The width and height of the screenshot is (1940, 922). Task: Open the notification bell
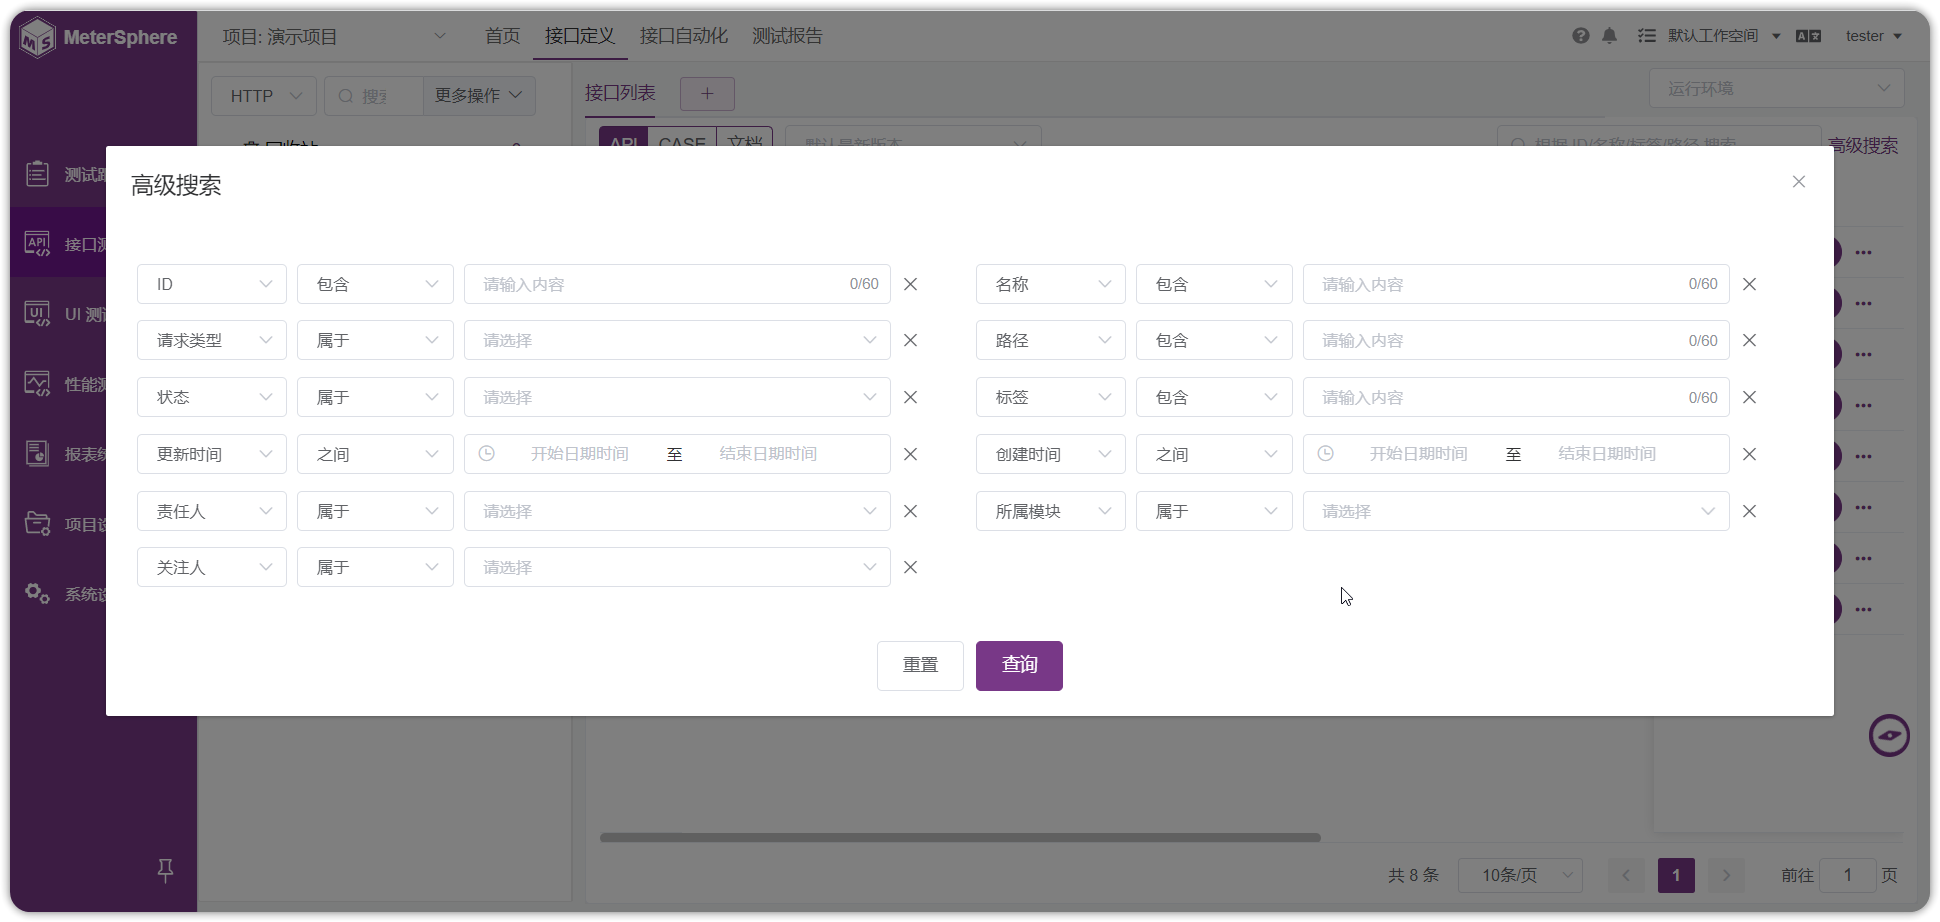click(1609, 36)
